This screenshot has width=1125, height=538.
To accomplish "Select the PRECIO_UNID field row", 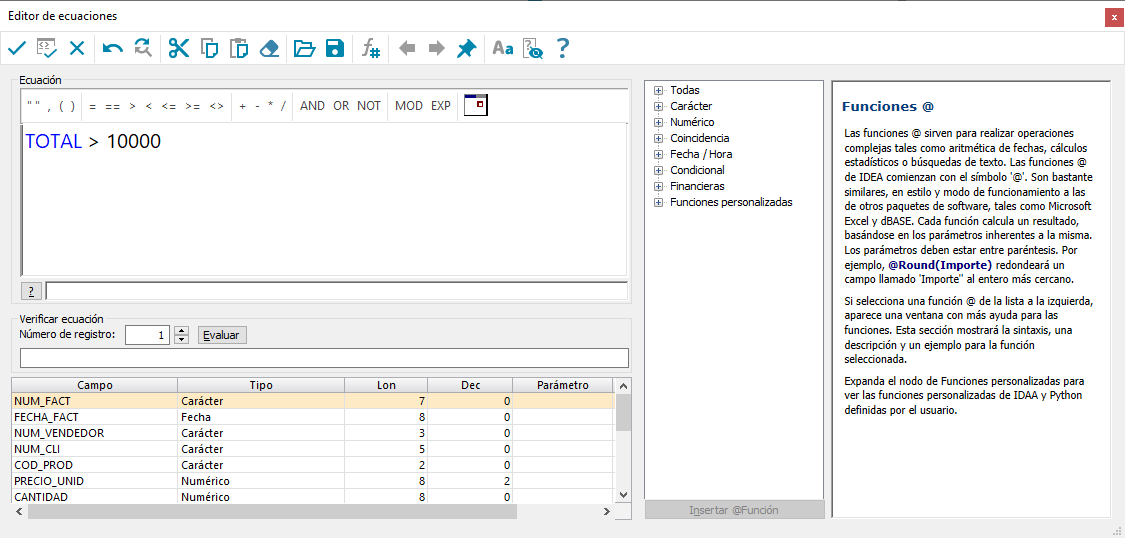I will (313, 481).
